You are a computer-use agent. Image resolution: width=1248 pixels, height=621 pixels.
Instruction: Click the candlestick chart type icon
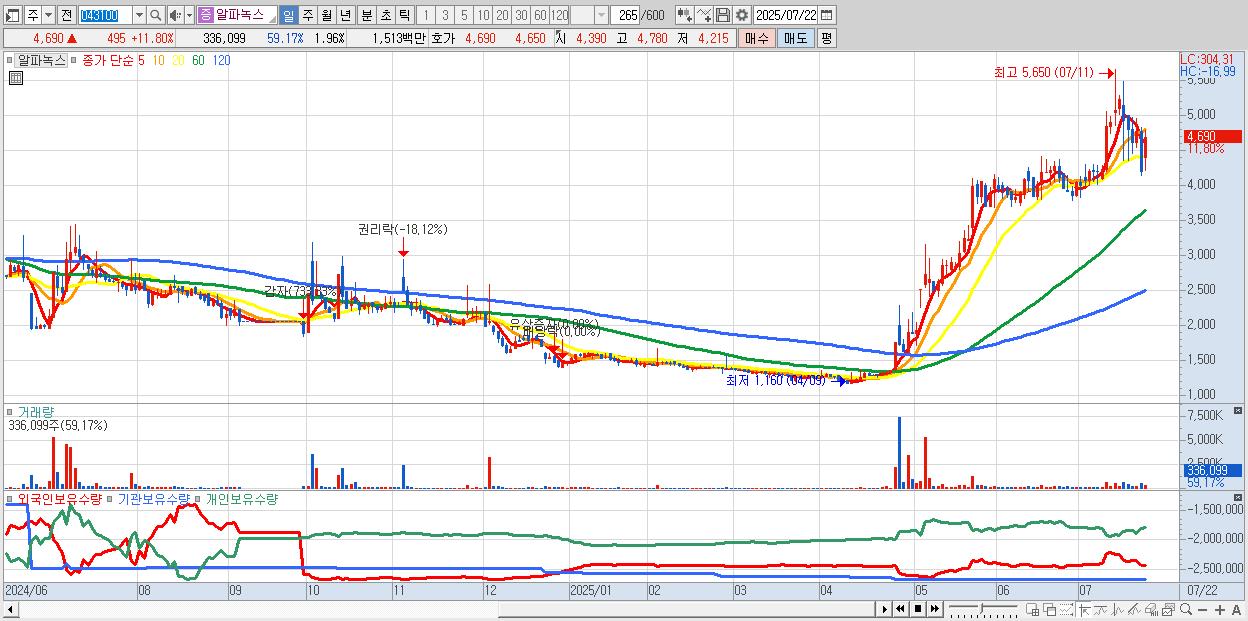pos(684,15)
